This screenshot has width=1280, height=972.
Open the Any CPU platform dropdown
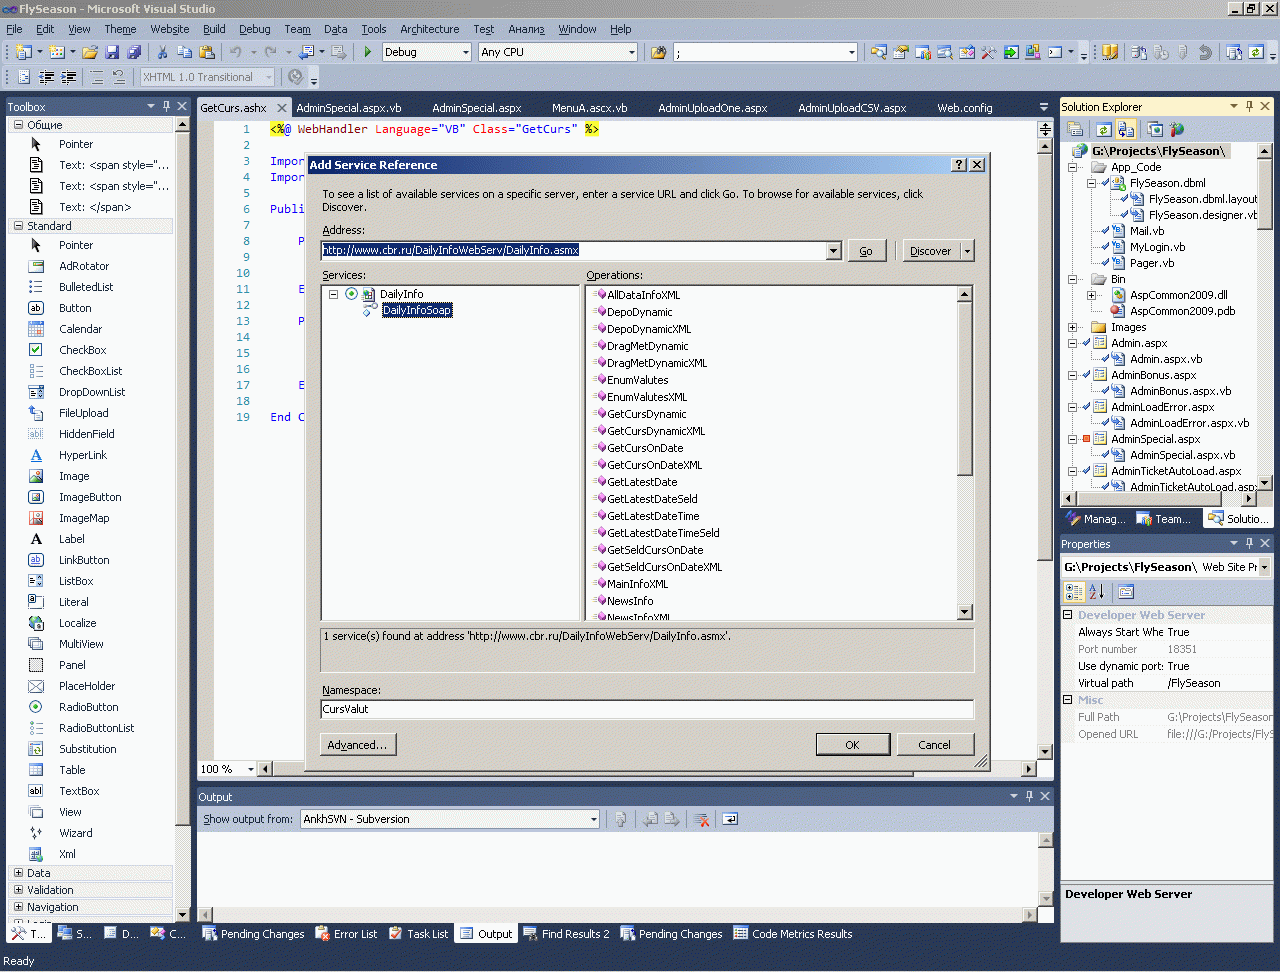tap(631, 52)
